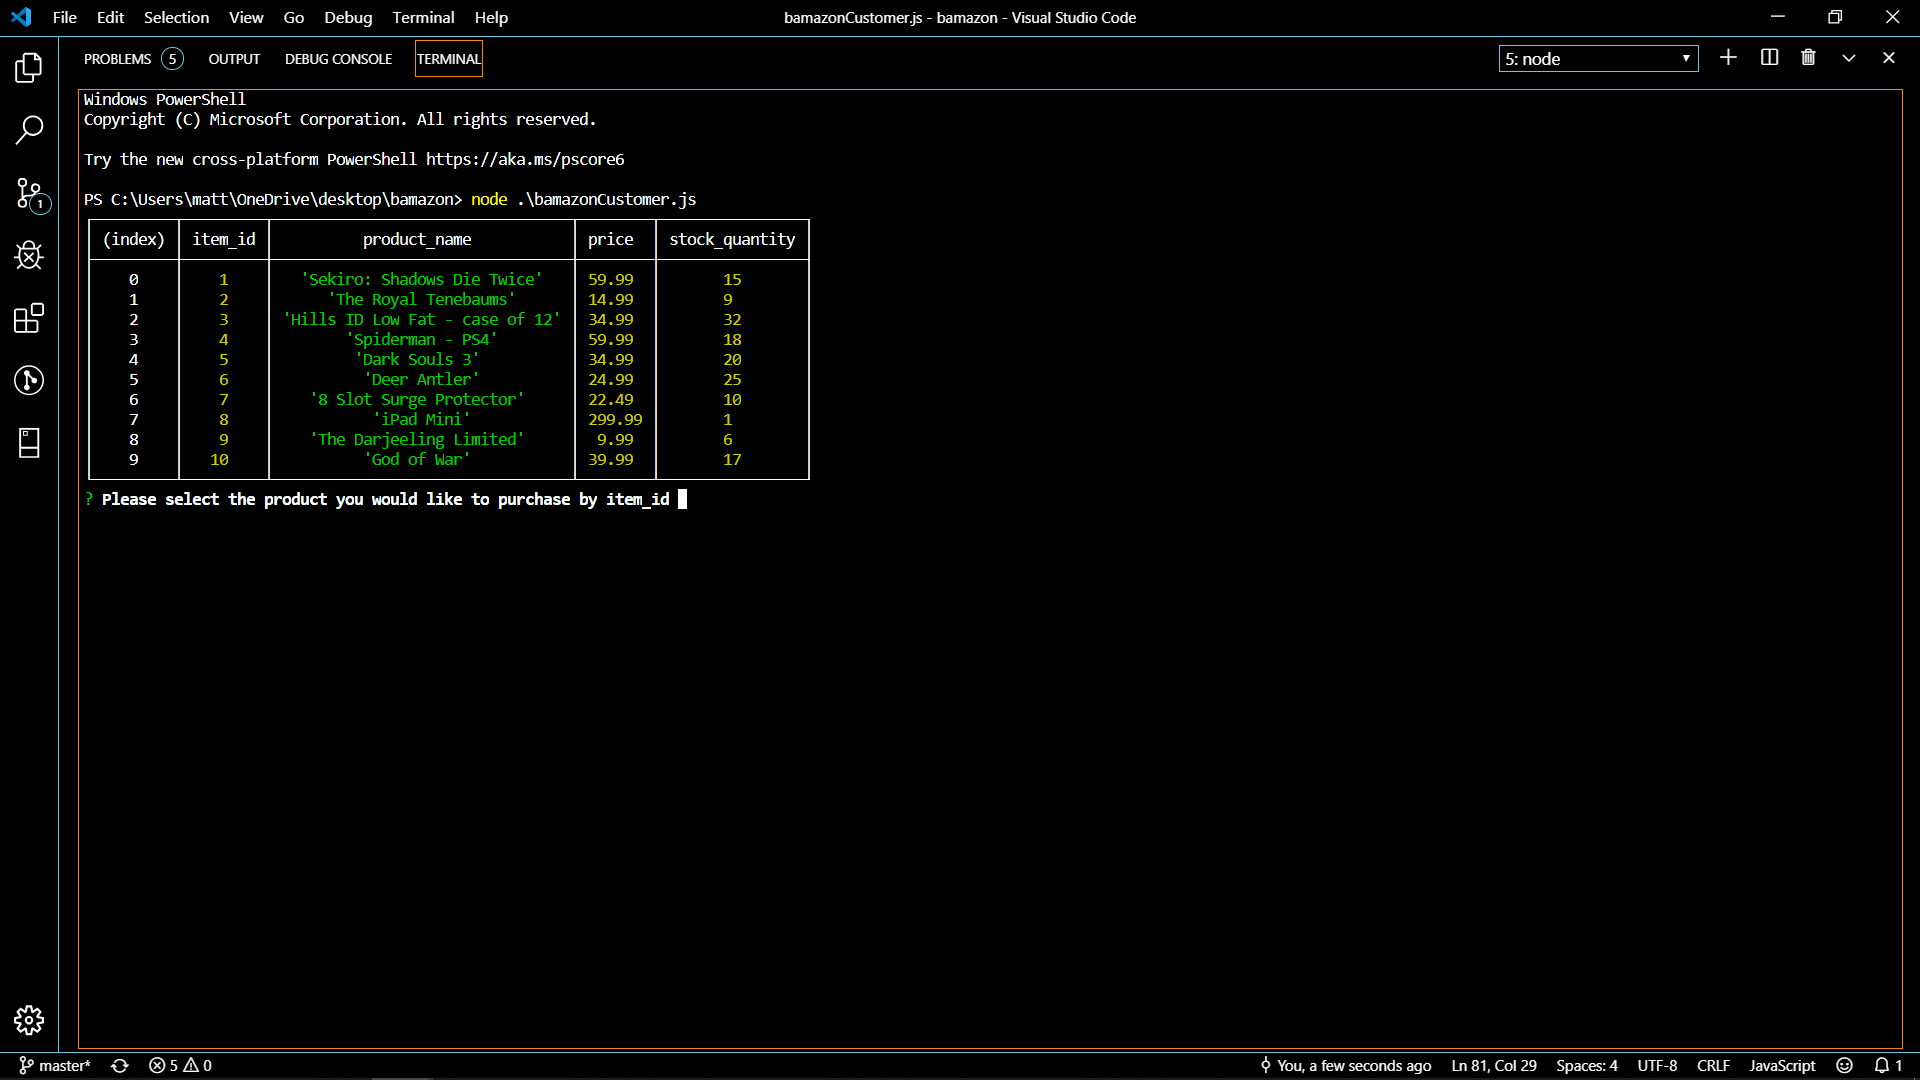
Task: Open the Explorer view in activity bar
Action: pos(29,68)
